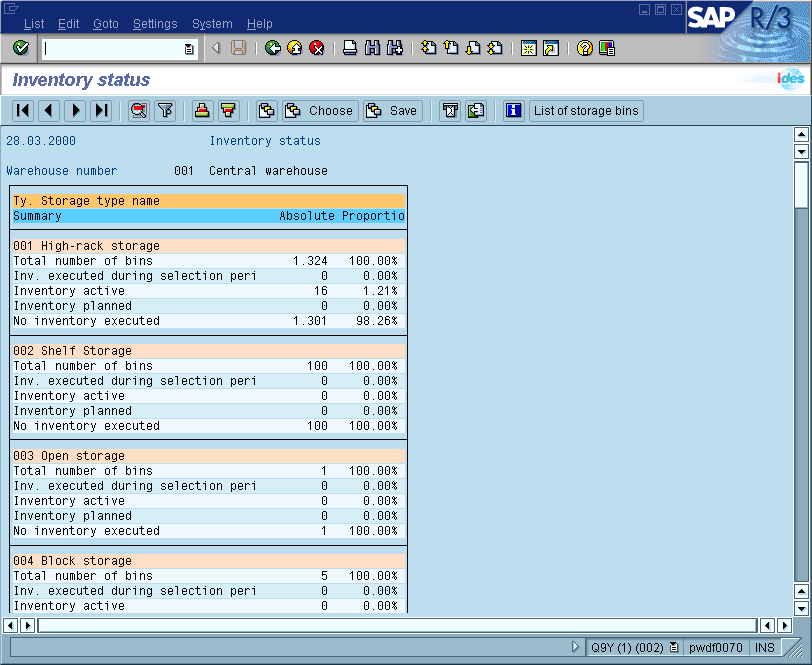Click into the command input field
812x665 pixels.
112,48
